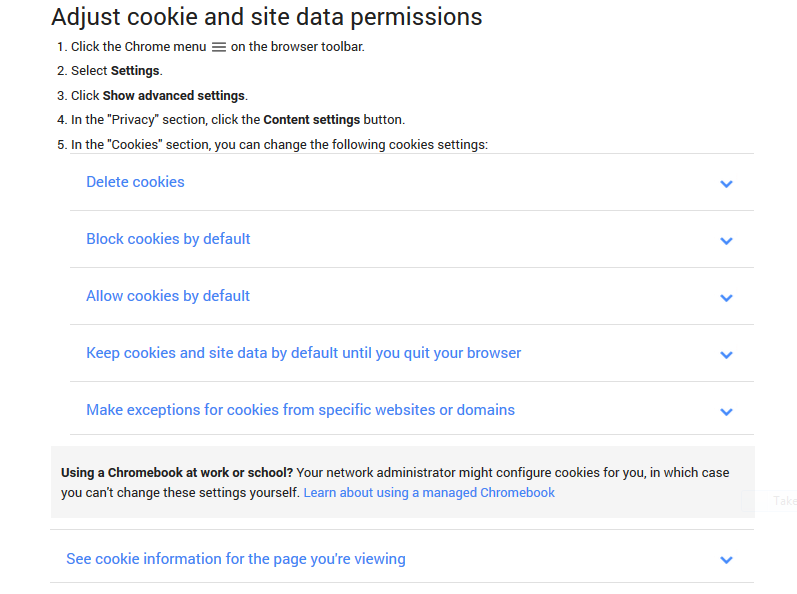This screenshot has width=797, height=594.
Task: Click the bold Content settings text
Action: pos(312,119)
